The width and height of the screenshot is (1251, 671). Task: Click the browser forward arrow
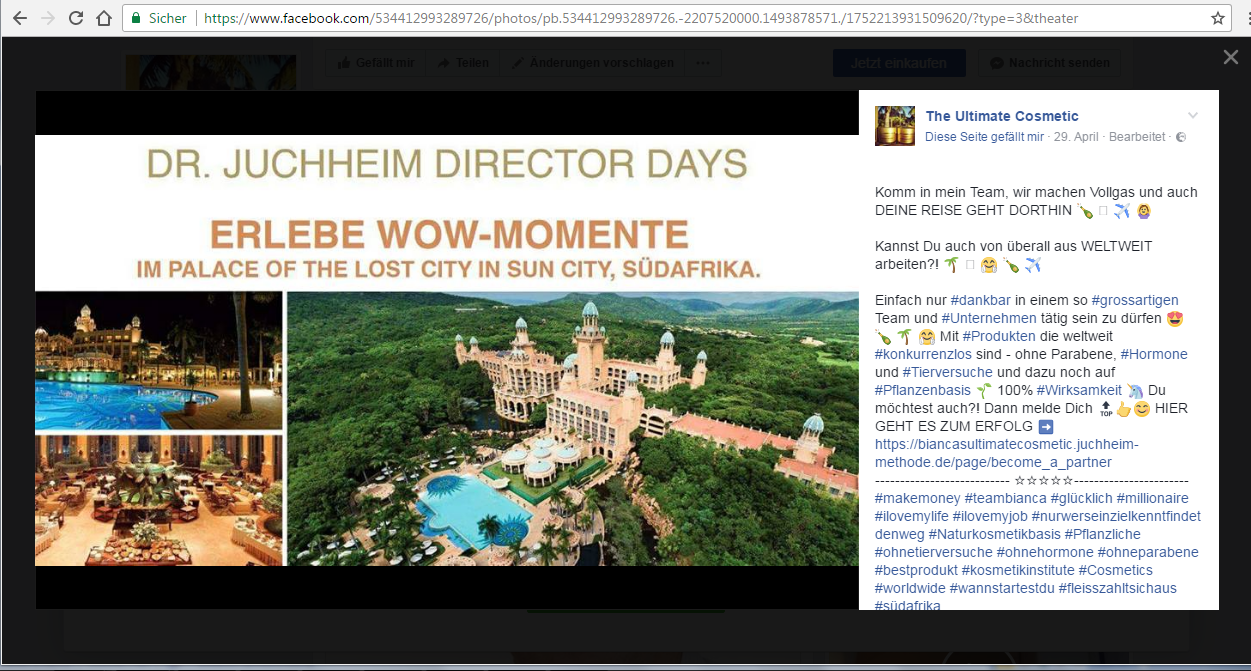coord(47,18)
